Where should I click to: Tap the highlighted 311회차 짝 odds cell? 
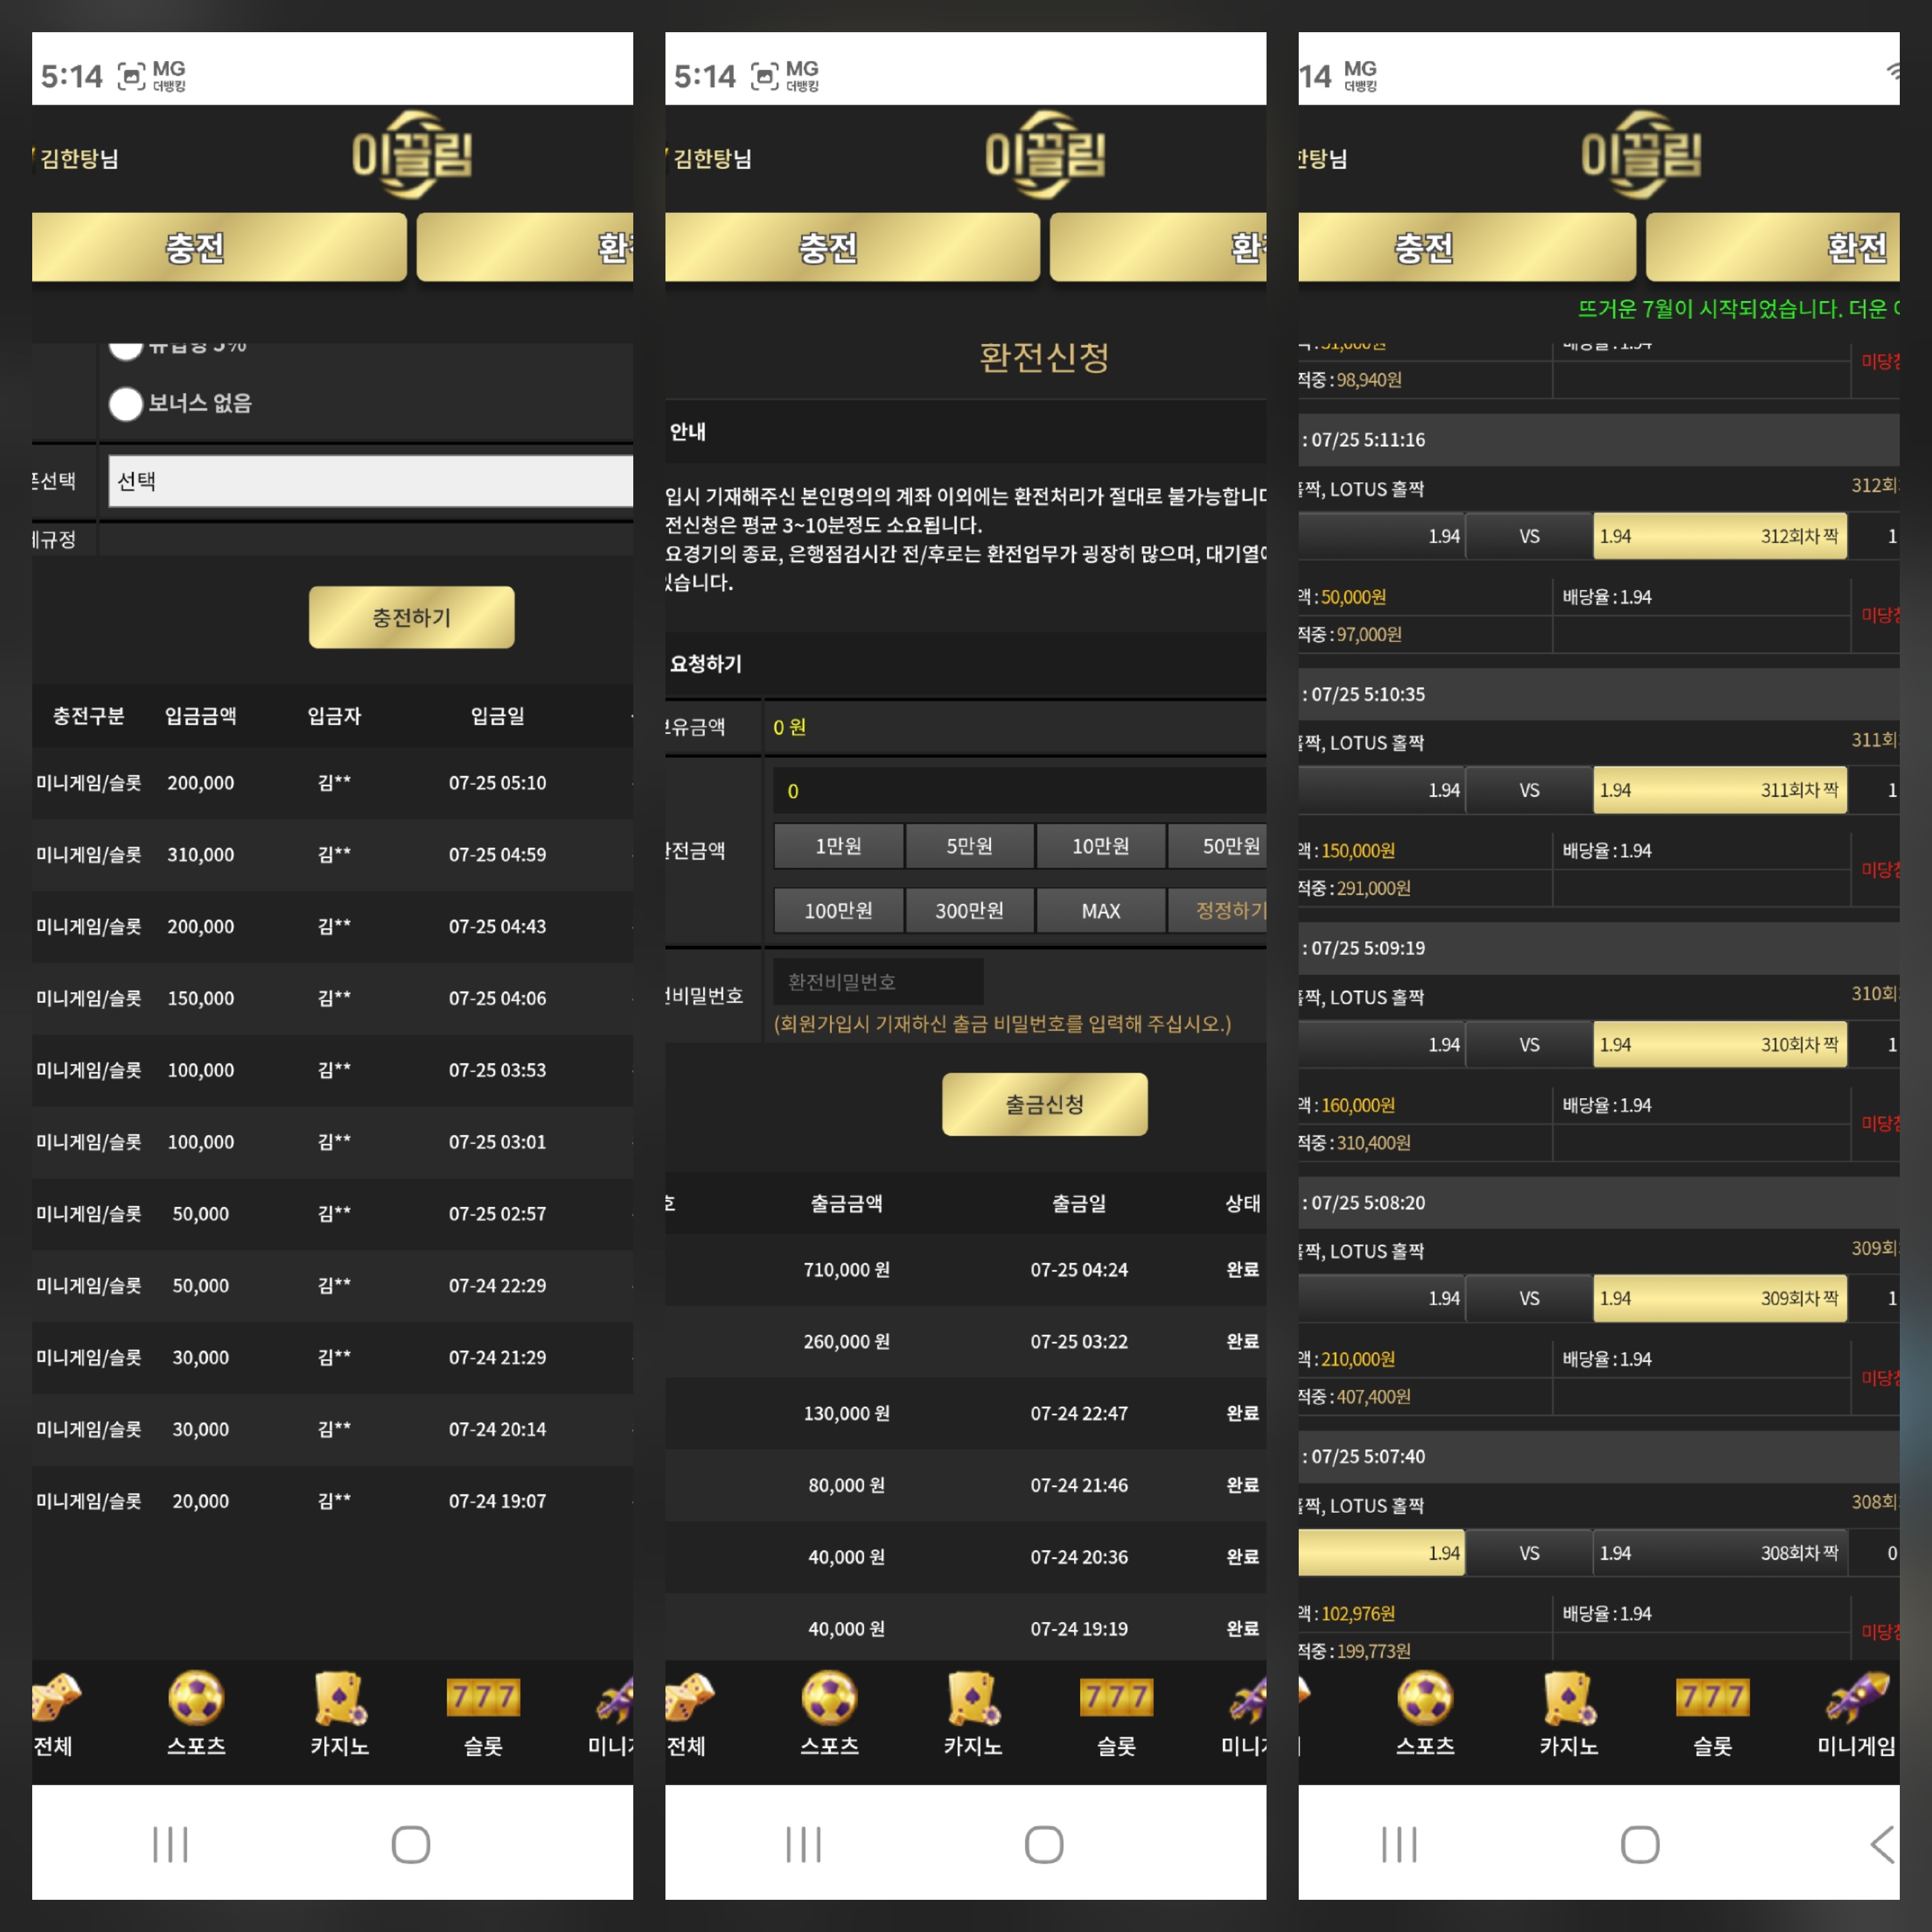[x=1719, y=790]
